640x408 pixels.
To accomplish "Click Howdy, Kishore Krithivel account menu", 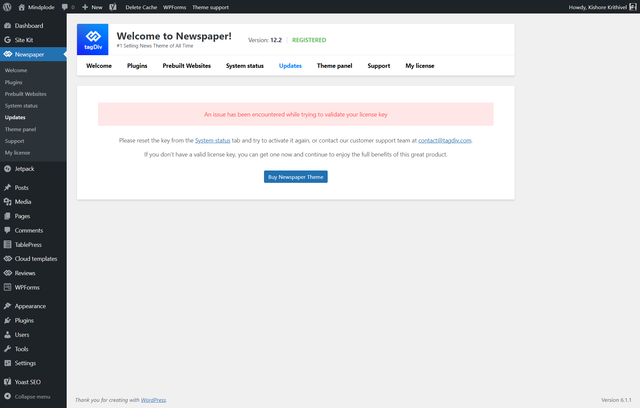I will tap(598, 7).
